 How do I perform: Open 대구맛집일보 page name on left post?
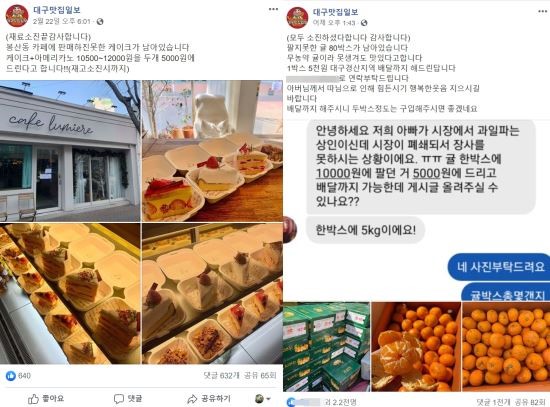click(56, 10)
